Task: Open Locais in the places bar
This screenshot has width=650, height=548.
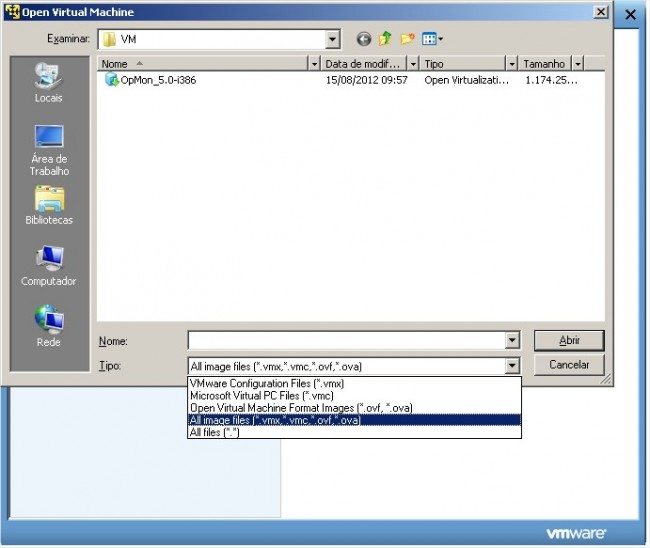Action: 48,82
